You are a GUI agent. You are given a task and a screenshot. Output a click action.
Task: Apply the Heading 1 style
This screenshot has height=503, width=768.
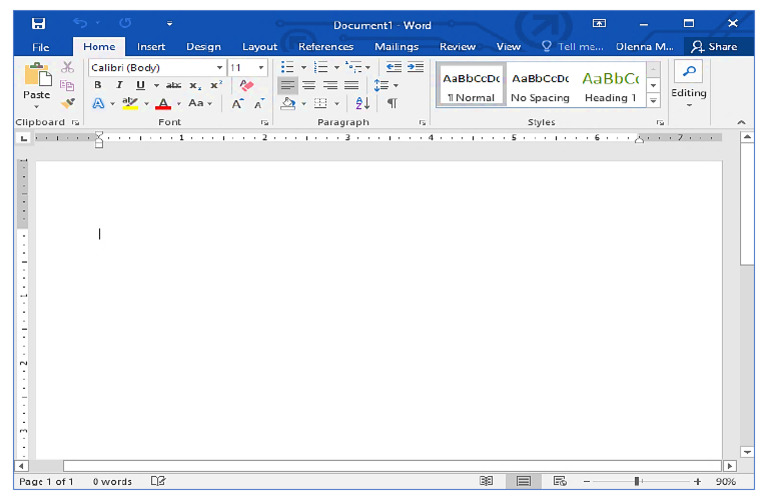[x=610, y=86]
